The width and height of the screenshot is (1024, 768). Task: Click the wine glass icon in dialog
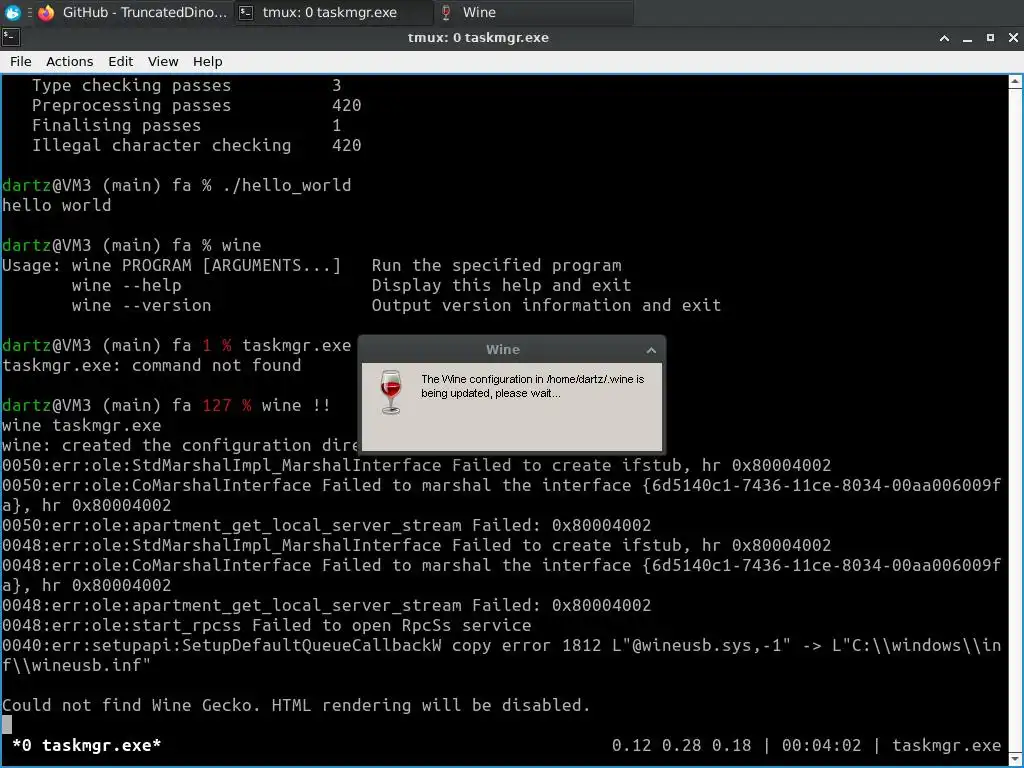(391, 392)
